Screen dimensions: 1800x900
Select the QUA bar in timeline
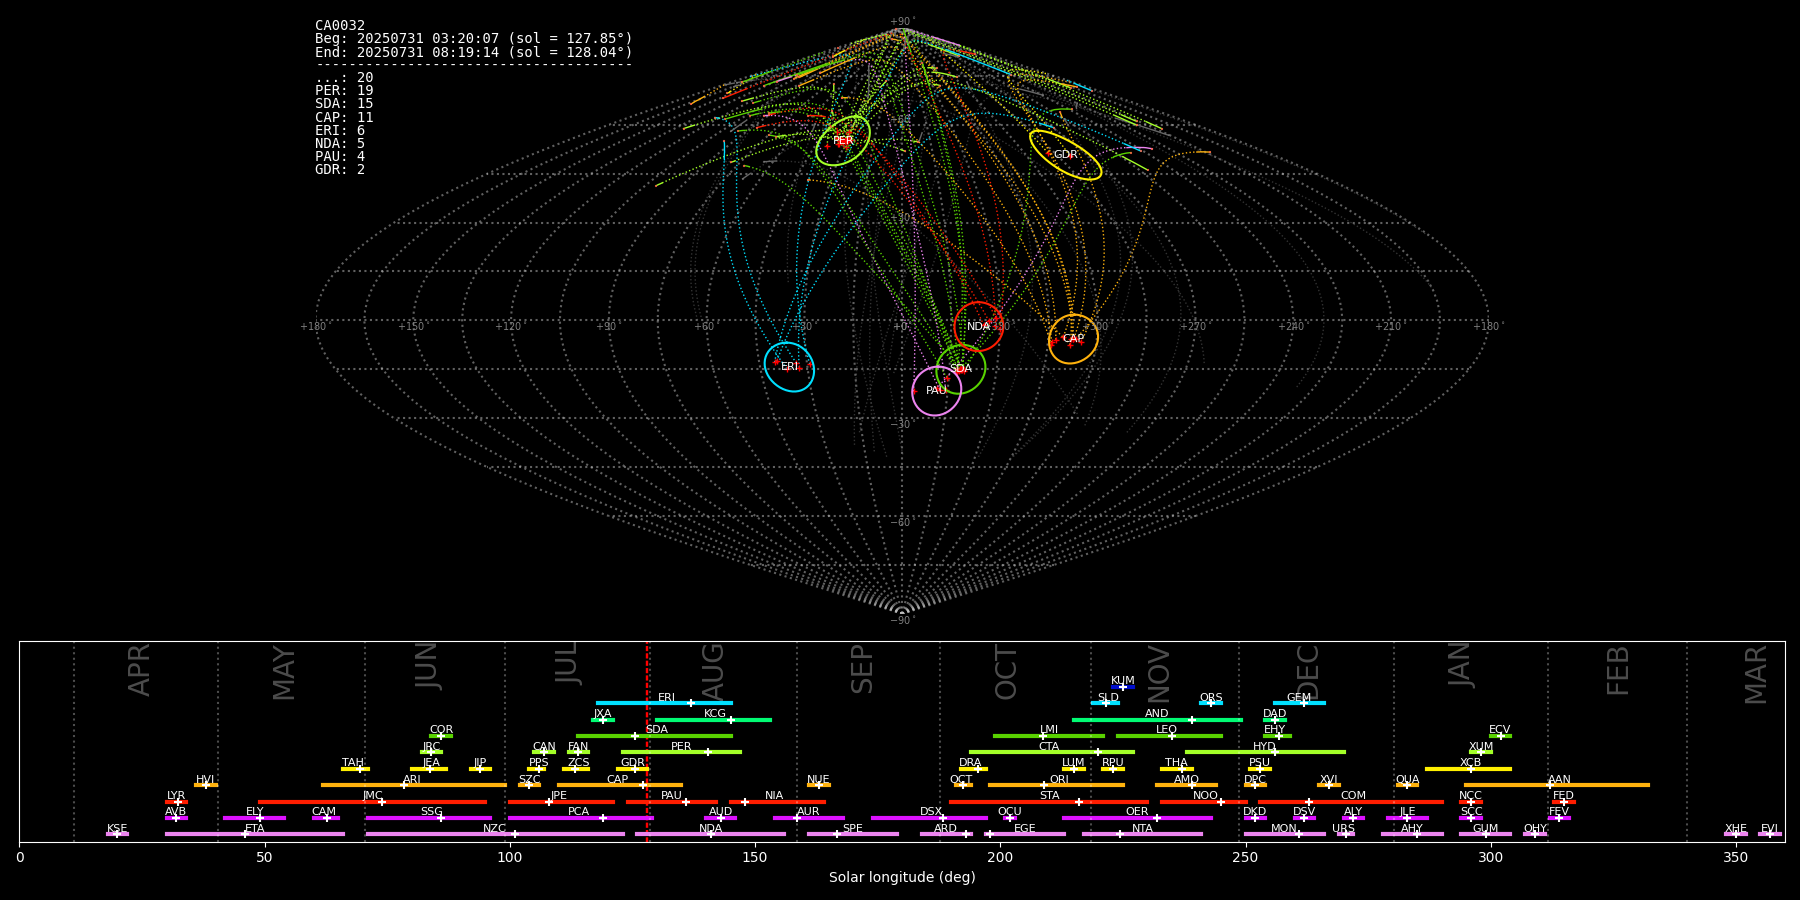click(x=1407, y=785)
